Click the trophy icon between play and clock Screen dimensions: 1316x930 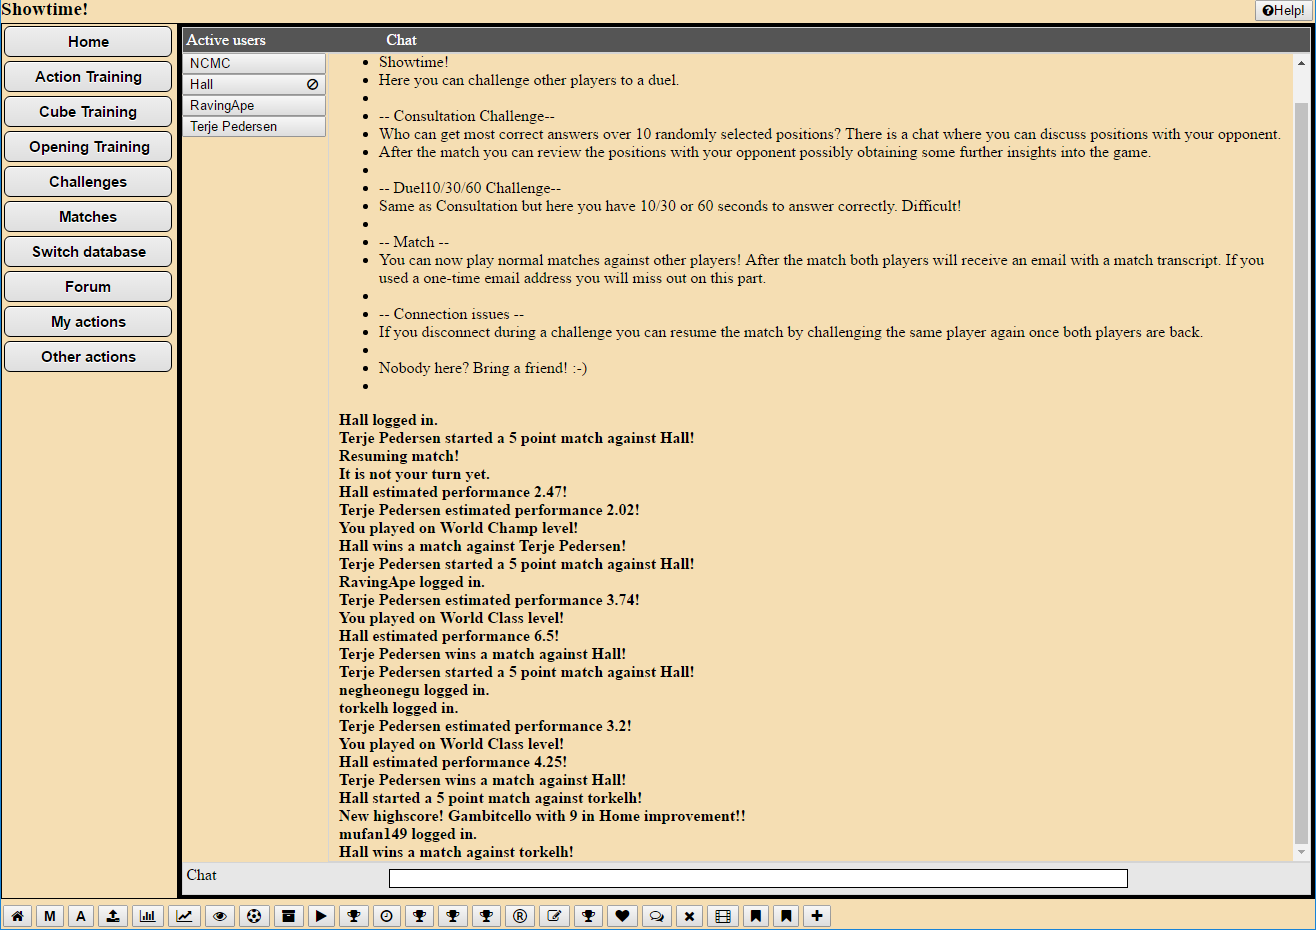(354, 916)
